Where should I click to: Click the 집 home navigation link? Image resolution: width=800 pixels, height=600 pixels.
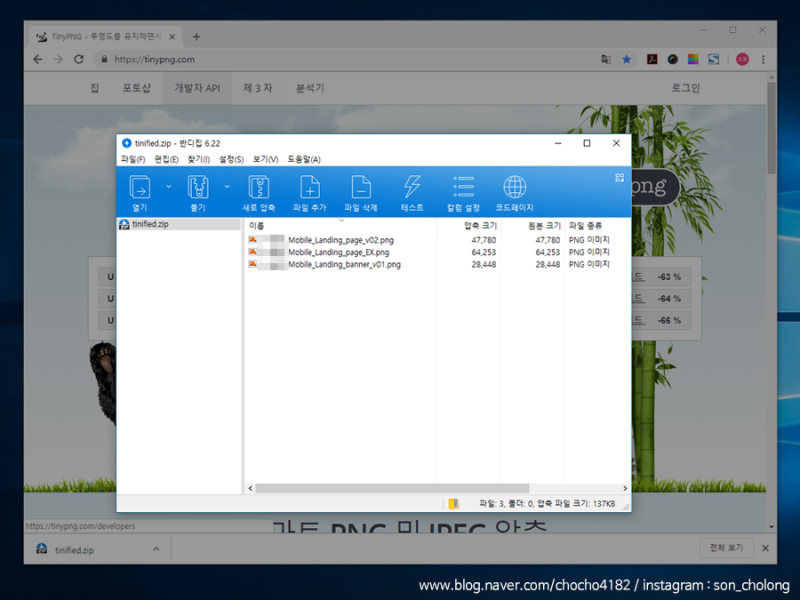94,88
